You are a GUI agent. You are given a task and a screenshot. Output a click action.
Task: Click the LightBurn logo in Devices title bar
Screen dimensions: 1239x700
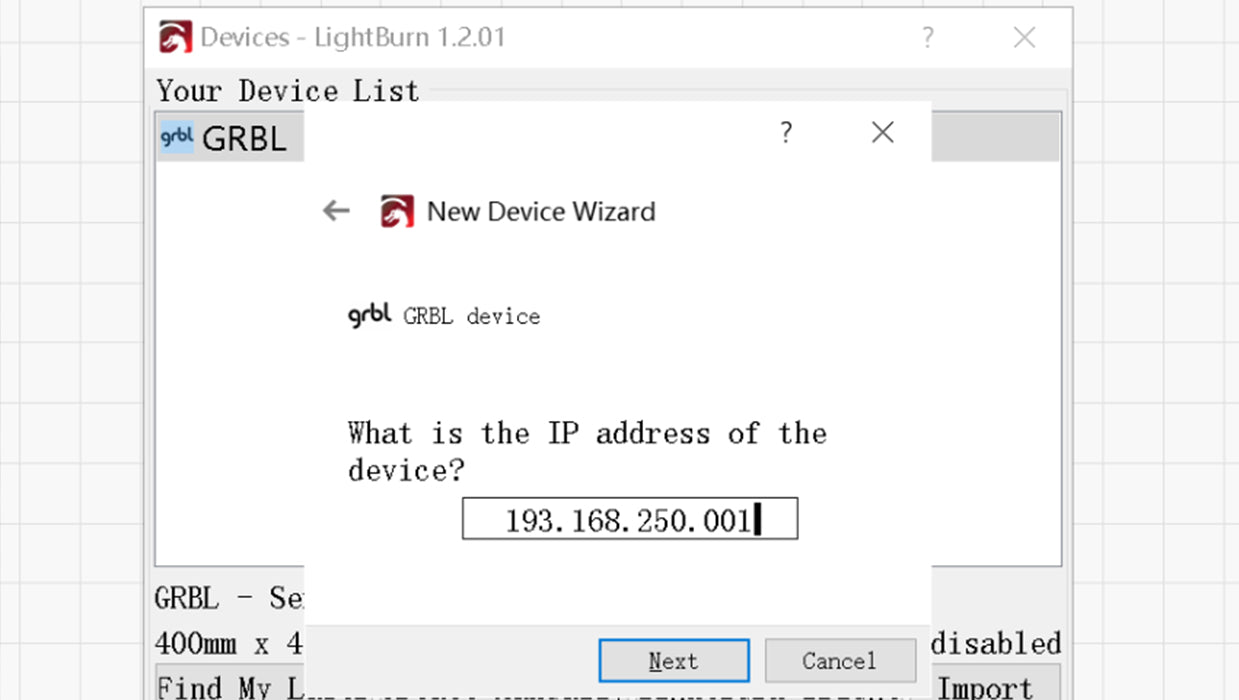point(175,38)
